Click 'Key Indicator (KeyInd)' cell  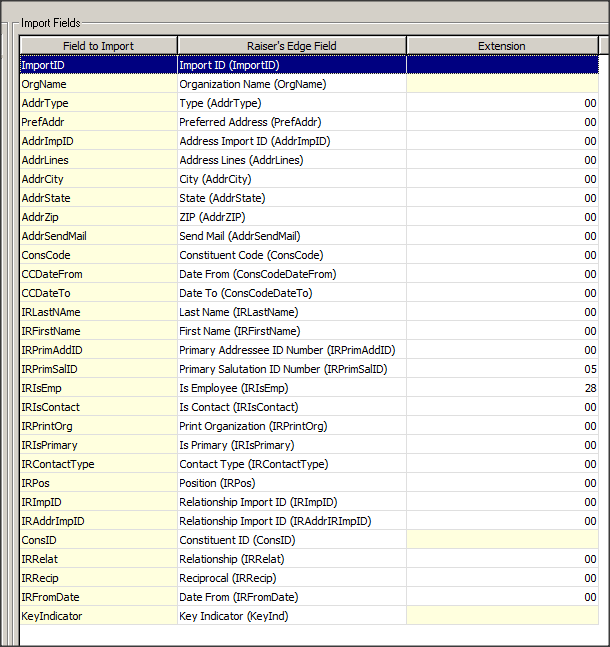tap(292, 616)
